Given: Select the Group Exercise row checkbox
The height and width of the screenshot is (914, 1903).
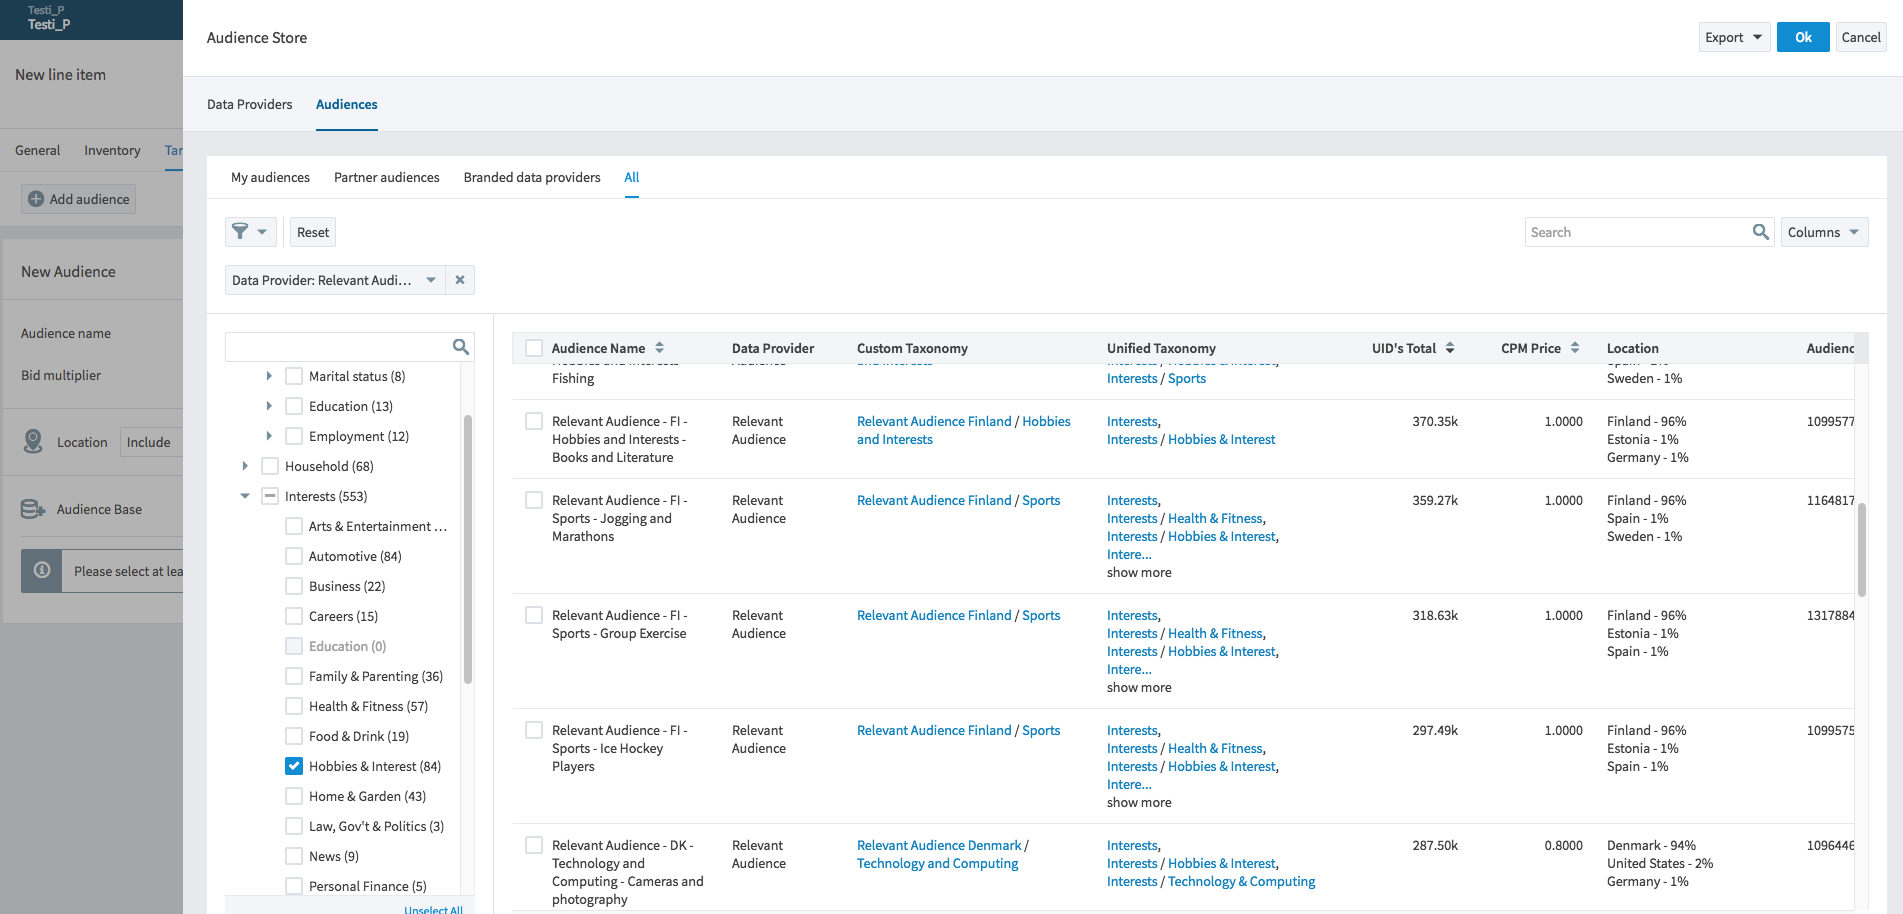Looking at the screenshot, I should point(534,615).
